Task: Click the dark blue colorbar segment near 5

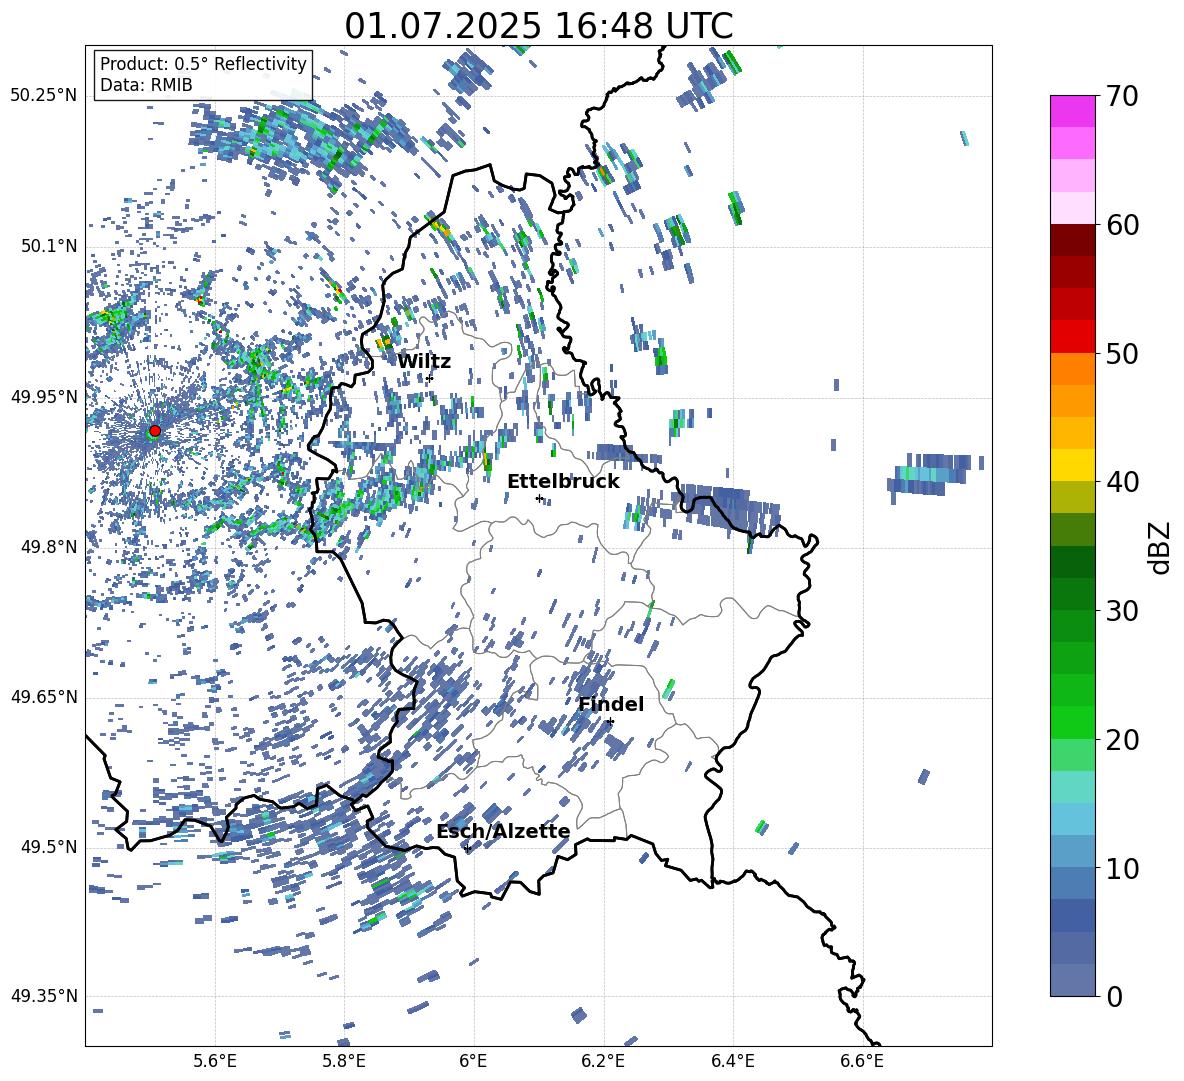Action: [x=1072, y=915]
